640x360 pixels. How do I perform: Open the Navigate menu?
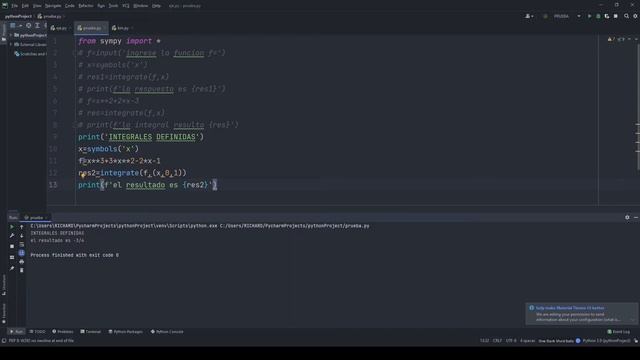click(53, 6)
